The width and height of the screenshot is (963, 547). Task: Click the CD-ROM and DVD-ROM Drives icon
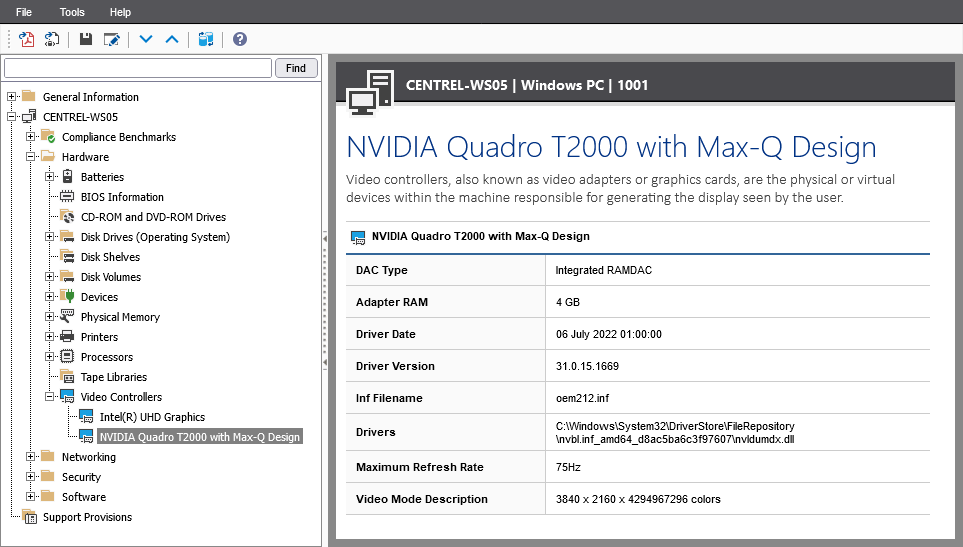tap(67, 217)
